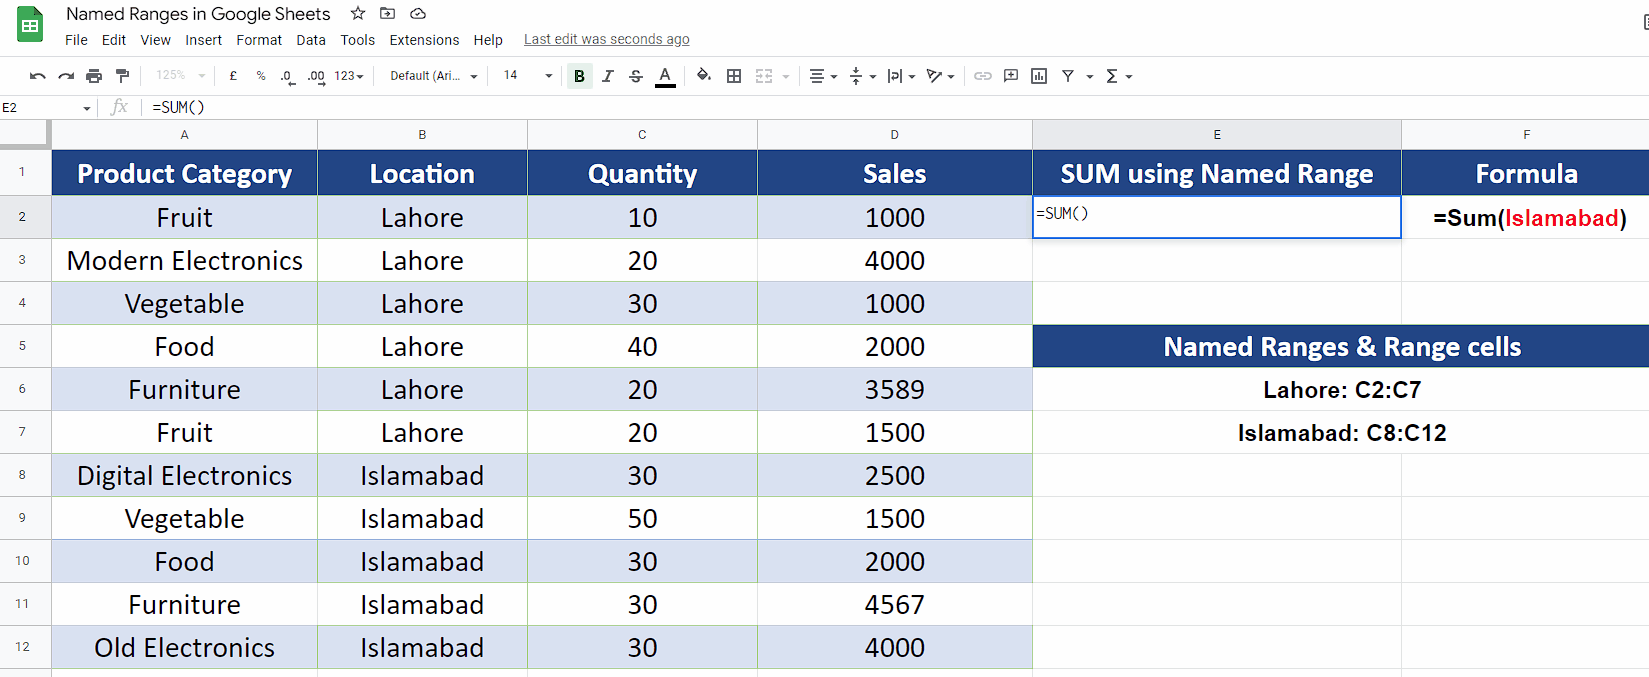Click the Print icon
Viewport: 1649px width, 677px height.
point(94,76)
